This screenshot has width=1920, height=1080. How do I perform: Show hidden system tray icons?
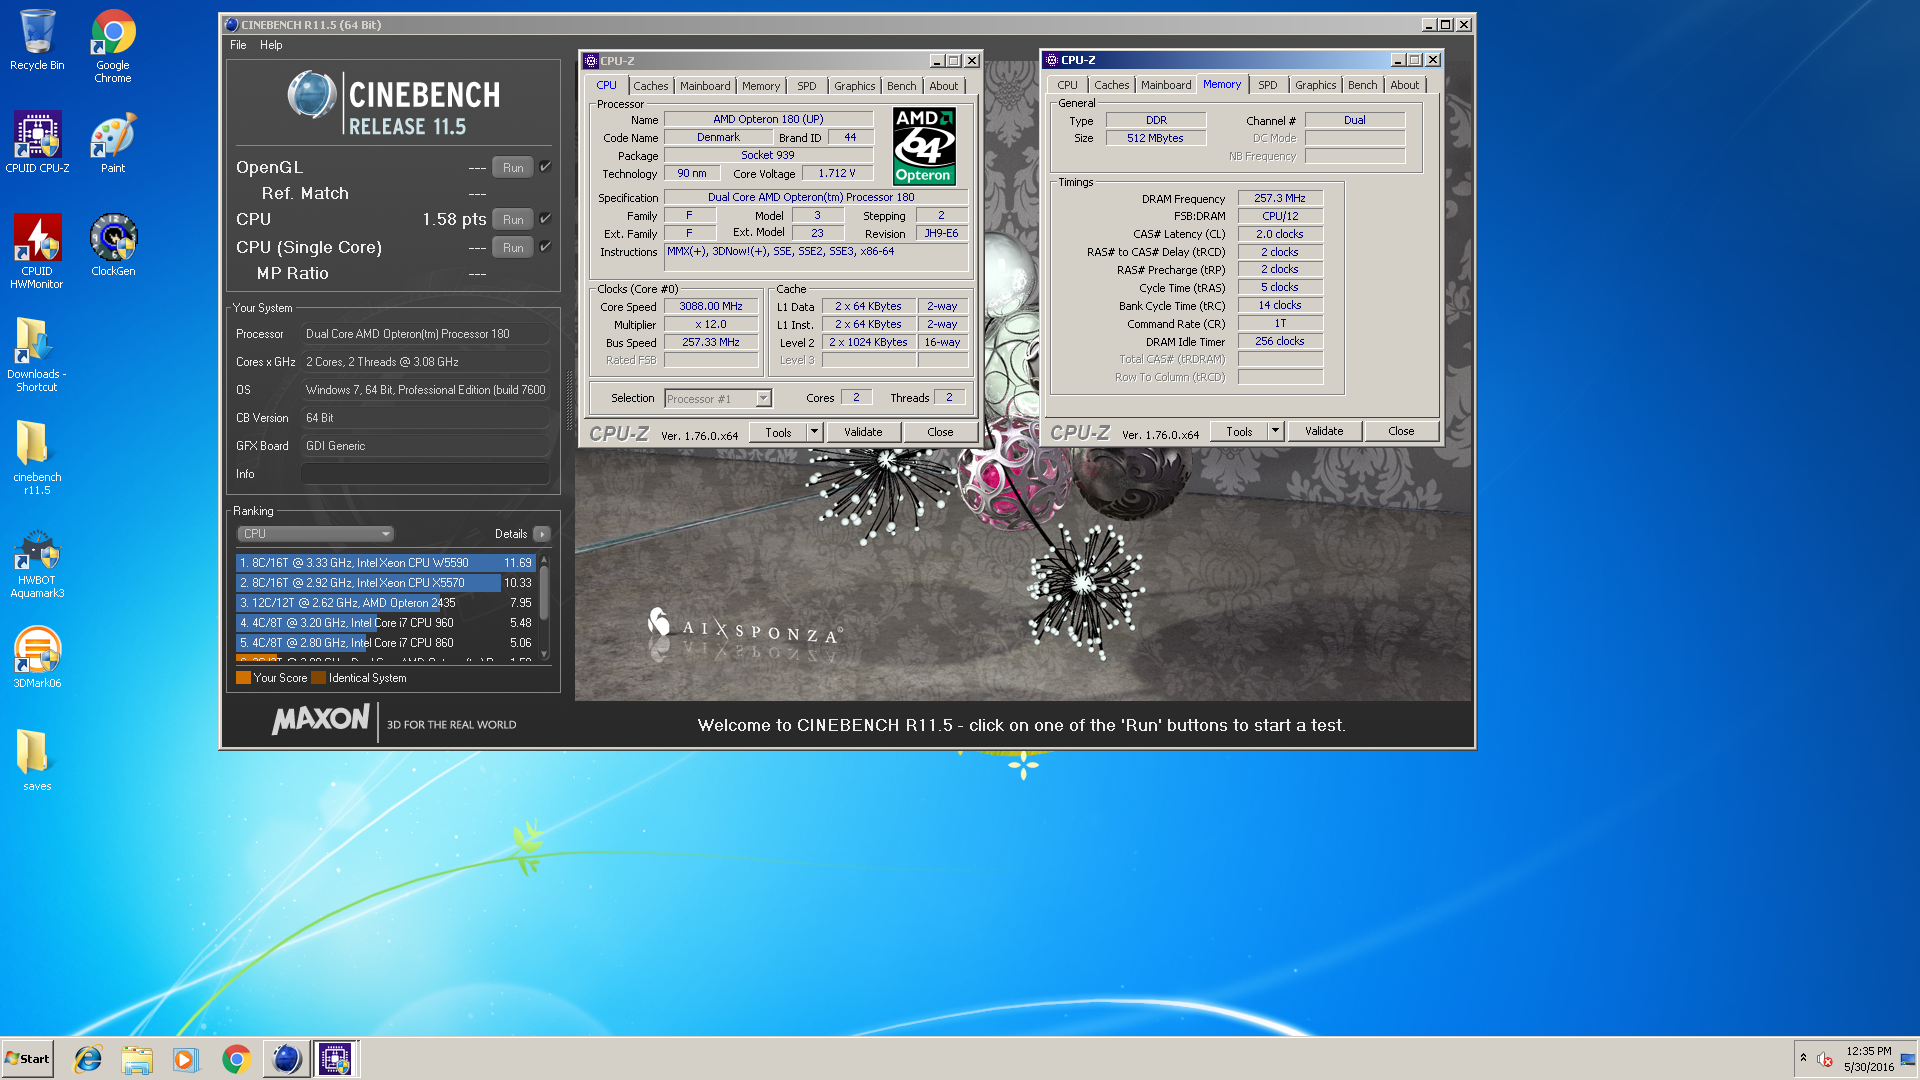click(1803, 1058)
